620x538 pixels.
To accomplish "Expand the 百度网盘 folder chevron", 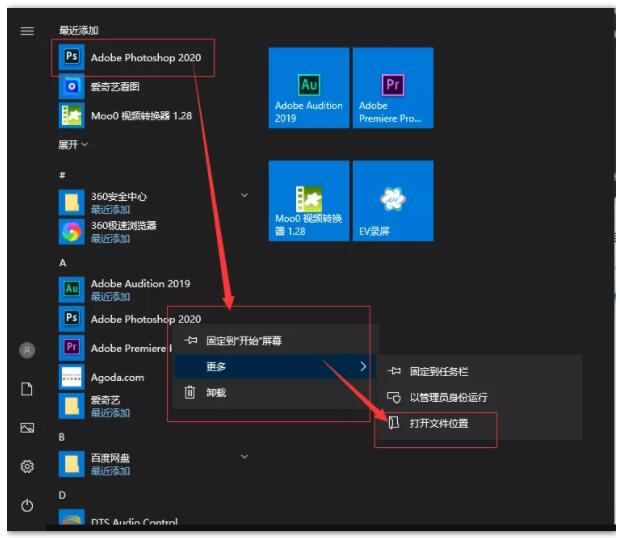I will coord(244,457).
